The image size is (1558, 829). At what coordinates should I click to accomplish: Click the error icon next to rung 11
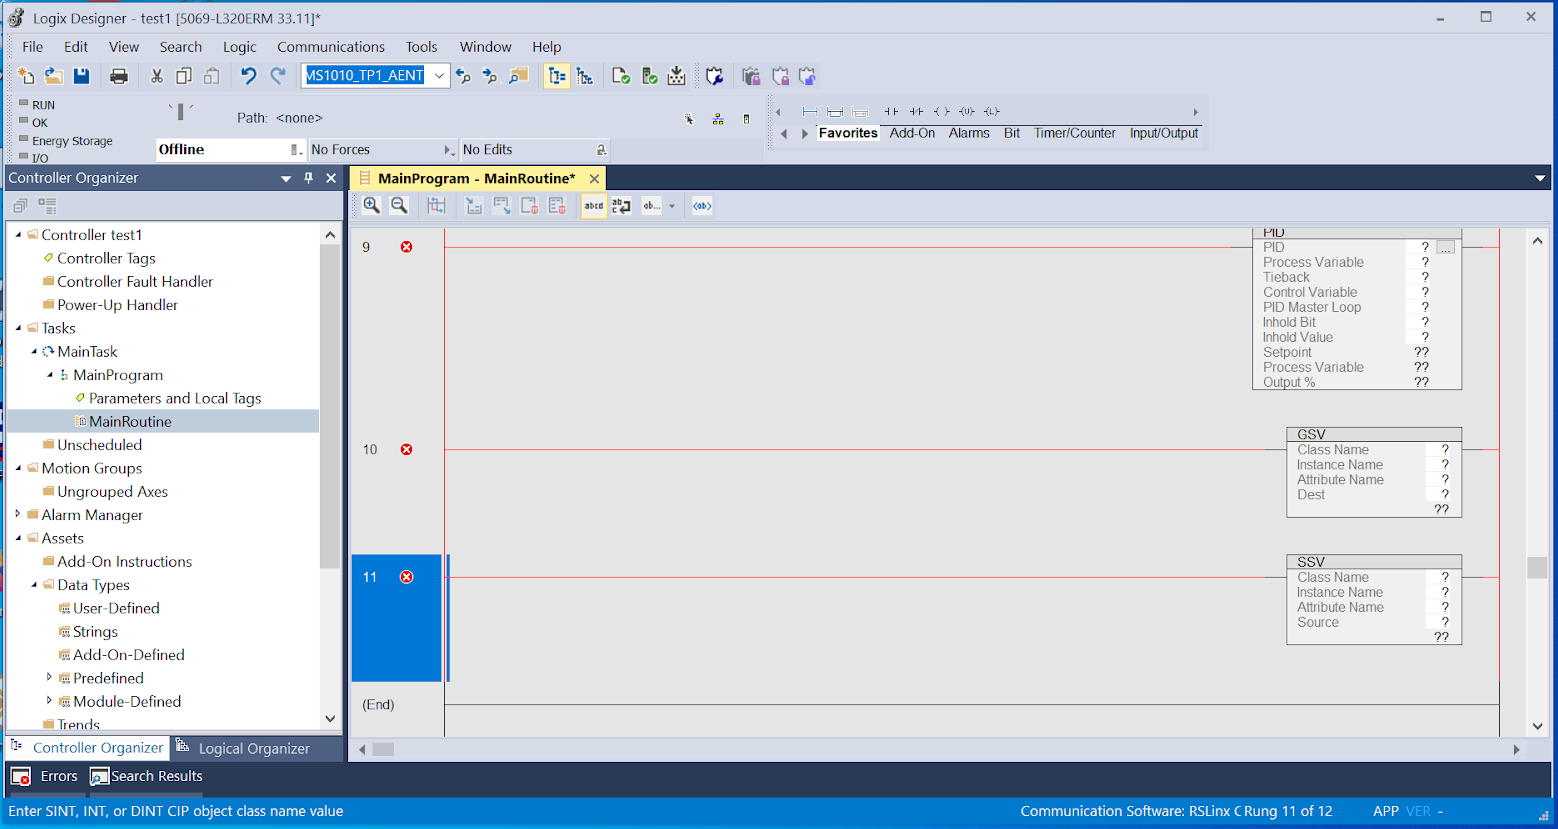pyautogui.click(x=406, y=576)
